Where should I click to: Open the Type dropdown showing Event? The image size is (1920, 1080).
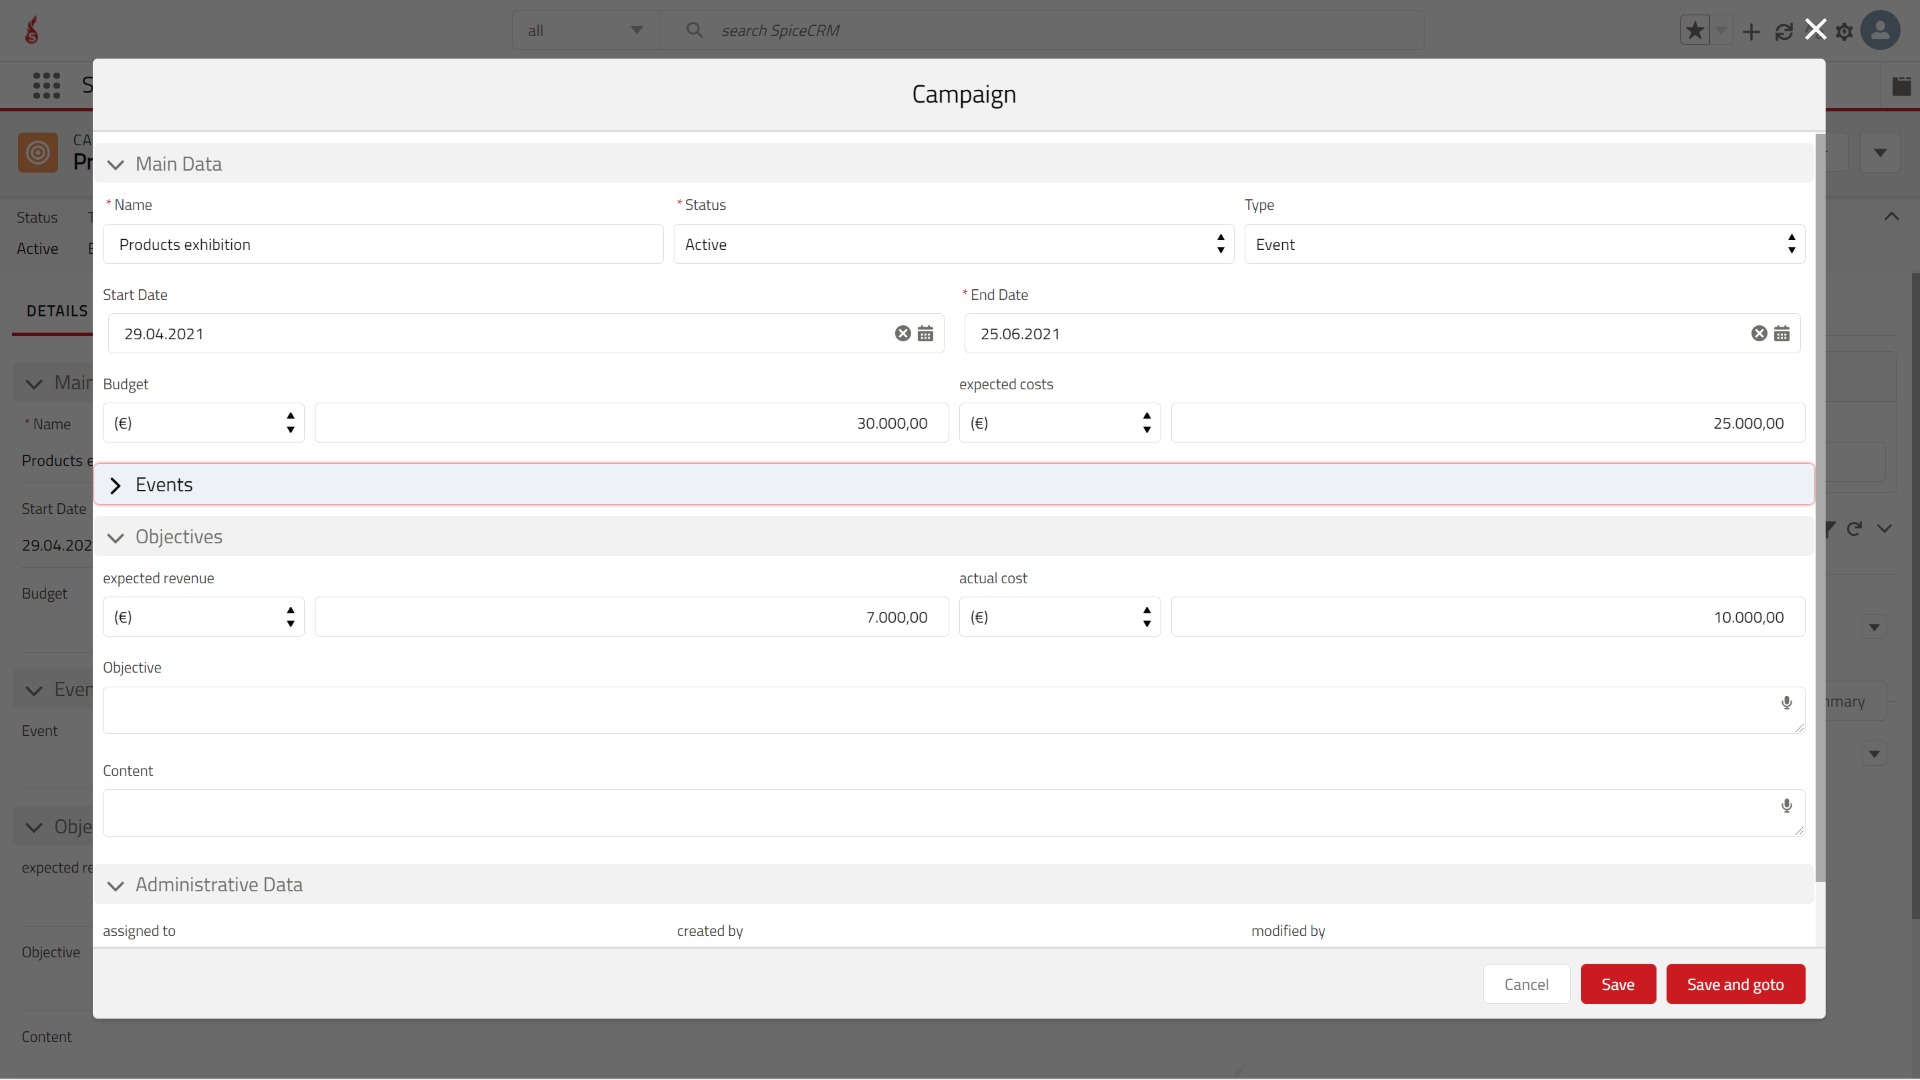tap(1525, 244)
